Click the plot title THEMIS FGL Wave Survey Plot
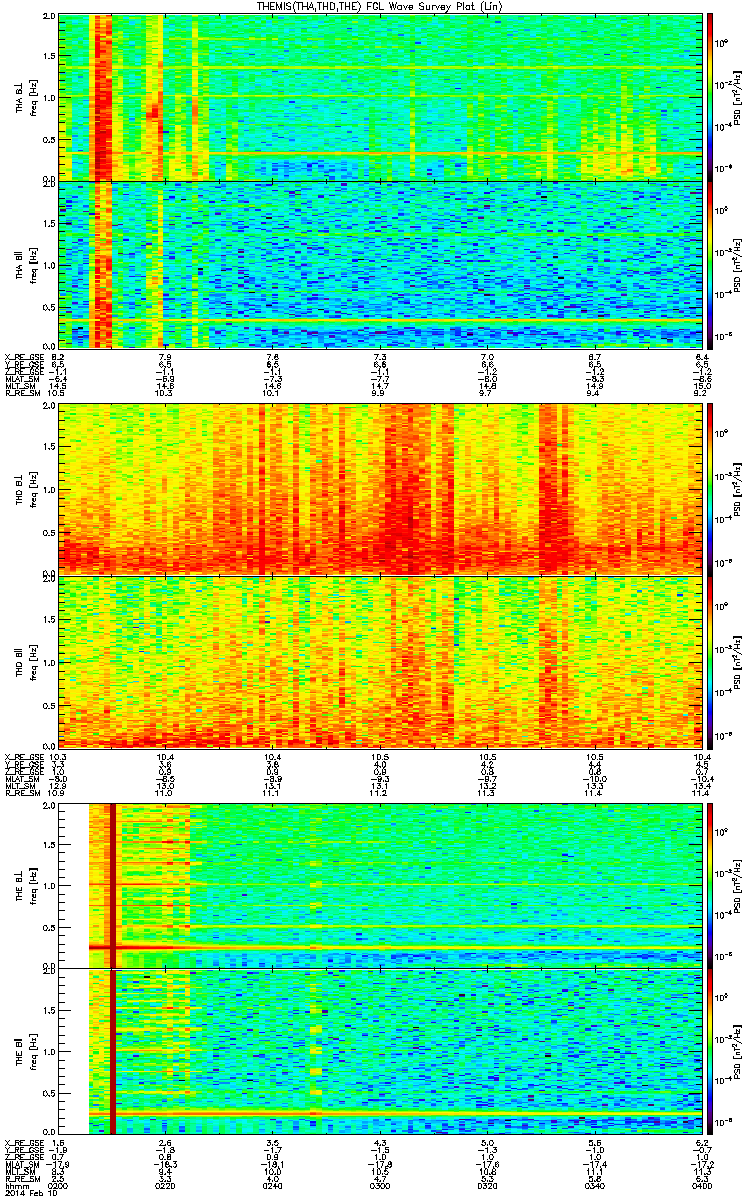This screenshot has height=1200, width=750. click(380, 6)
